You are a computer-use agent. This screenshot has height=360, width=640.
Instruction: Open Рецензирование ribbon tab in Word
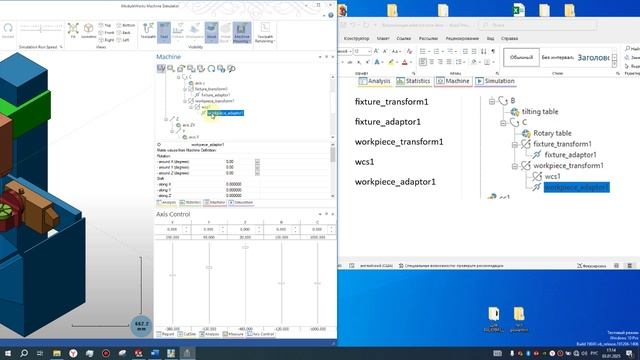(462, 38)
